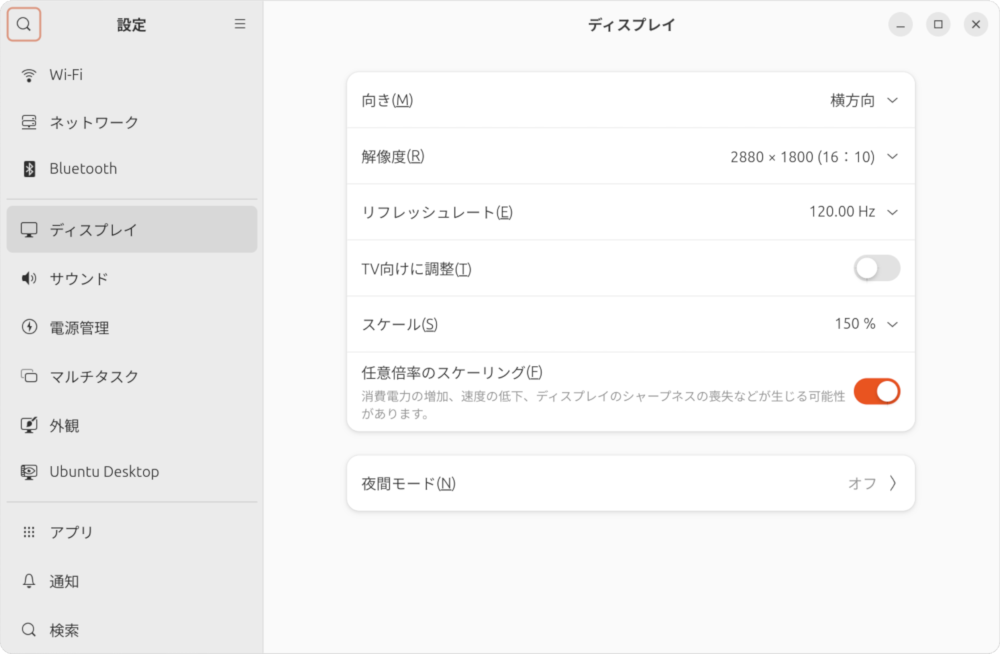Toggle fractional scaling off
This screenshot has width=1000, height=654.
pos(876,391)
